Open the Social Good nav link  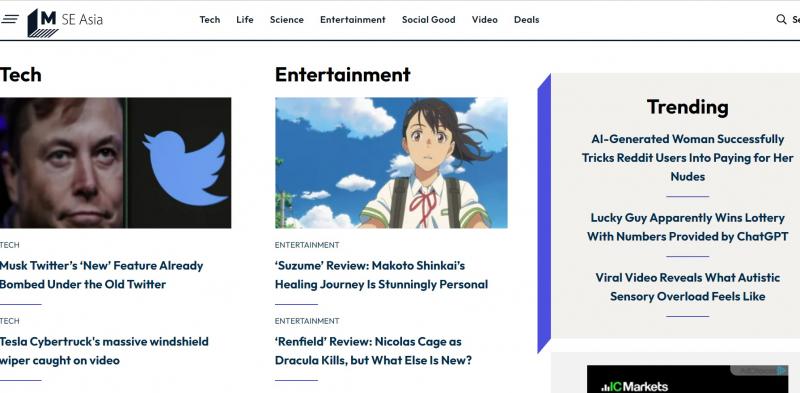click(429, 20)
